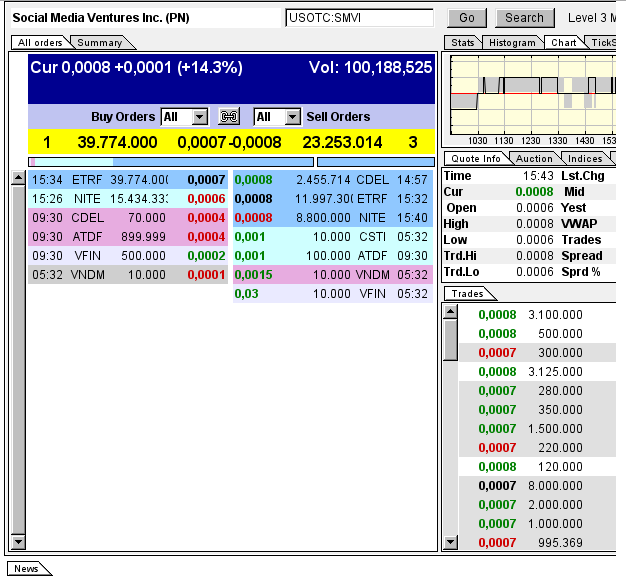This screenshot has width=626, height=576.
Task: Open the News tab at bottom
Action: (26, 568)
